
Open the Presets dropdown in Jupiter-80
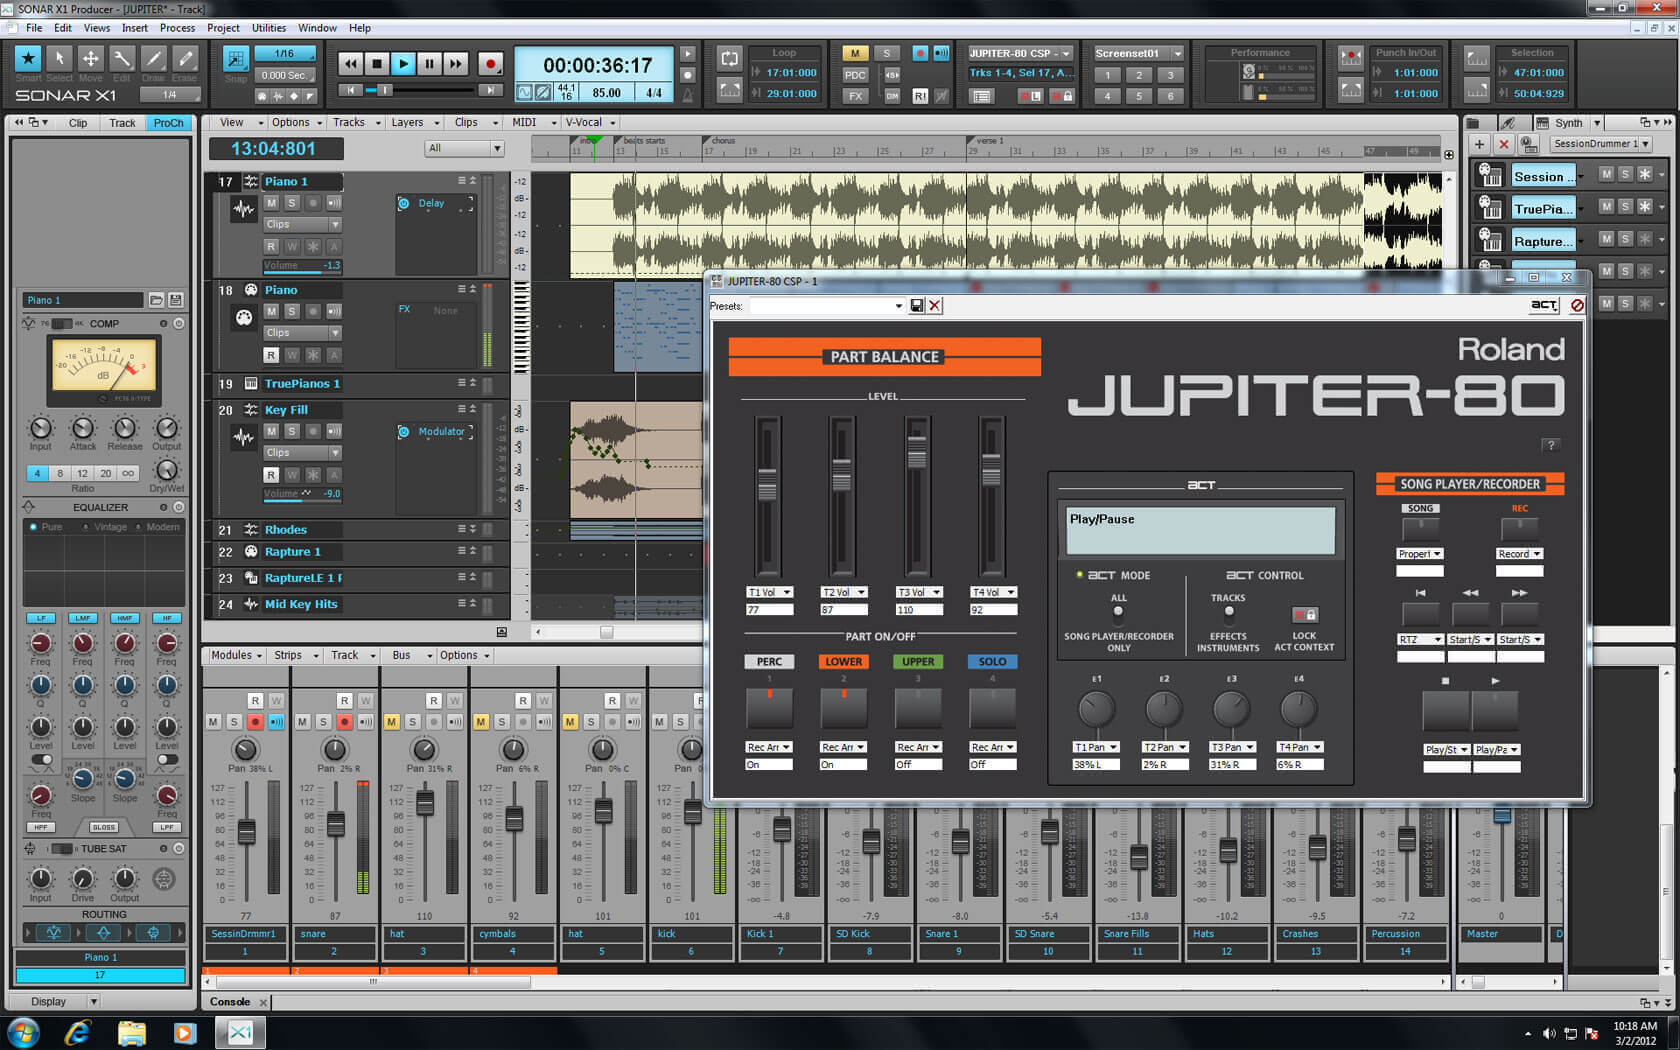898,306
